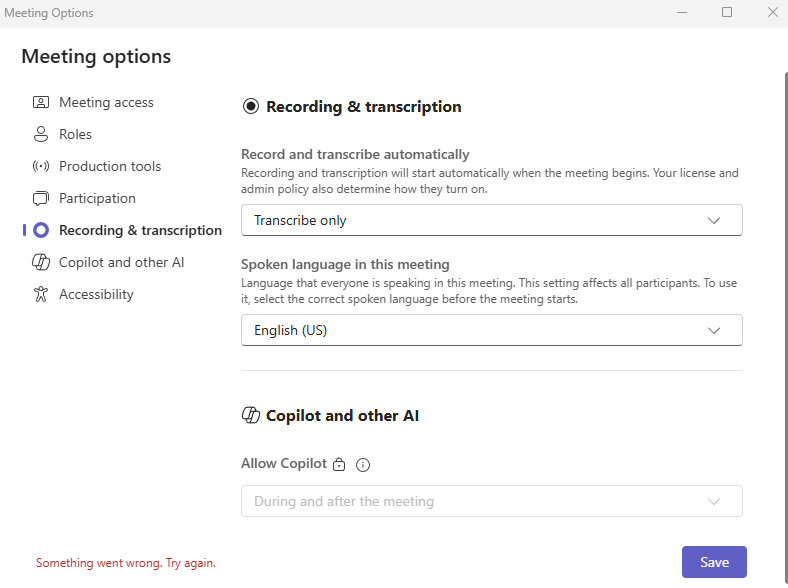Click the Copilot icon in sidebar
The height and width of the screenshot is (588, 788).
(41, 262)
